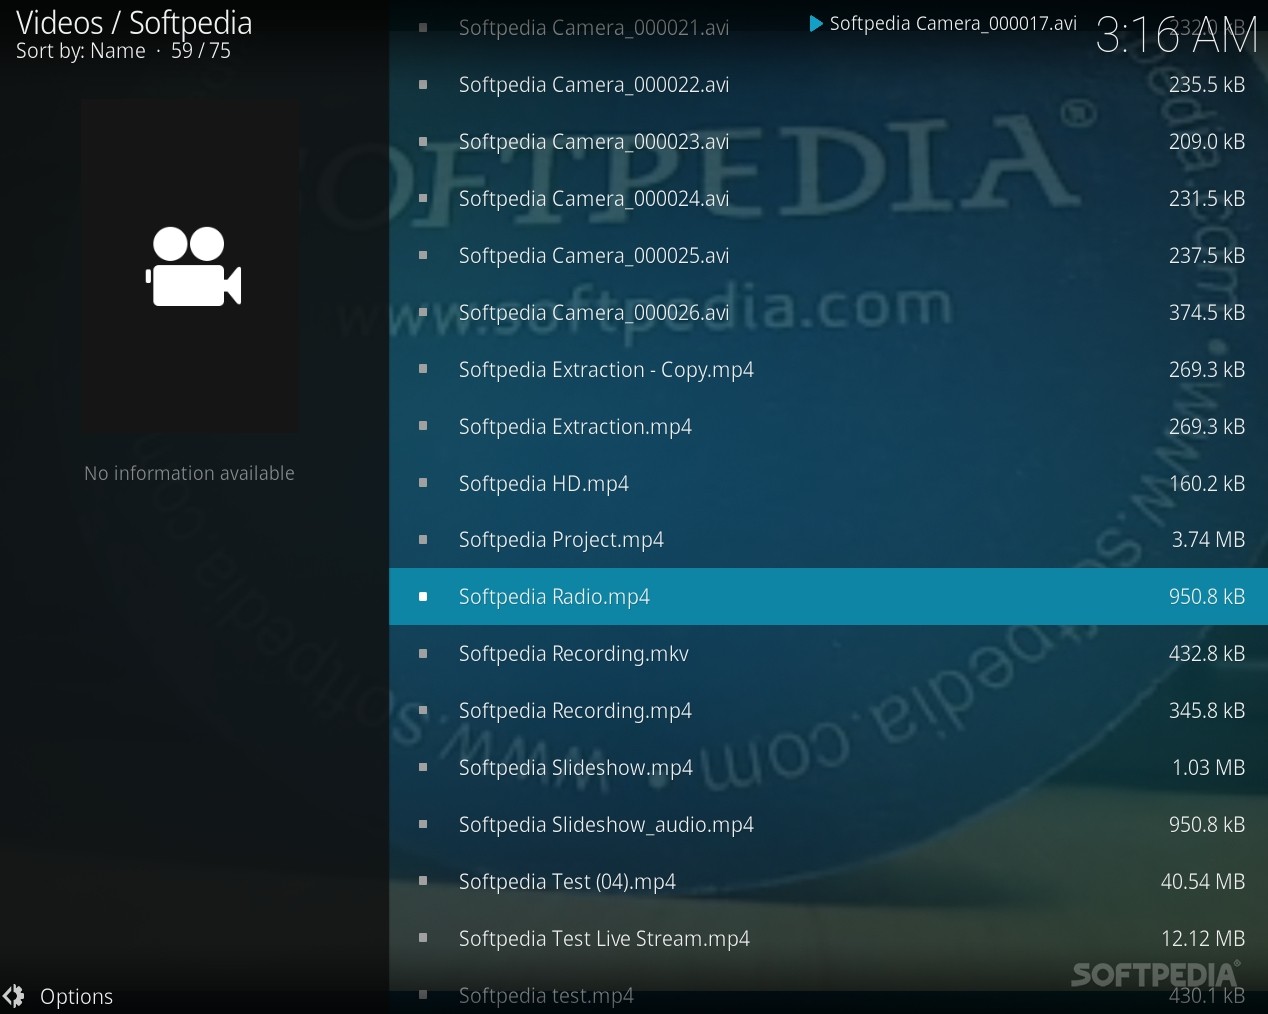1268x1014 pixels.
Task: Click the 3.74 MB file size
Action: (x=1208, y=540)
